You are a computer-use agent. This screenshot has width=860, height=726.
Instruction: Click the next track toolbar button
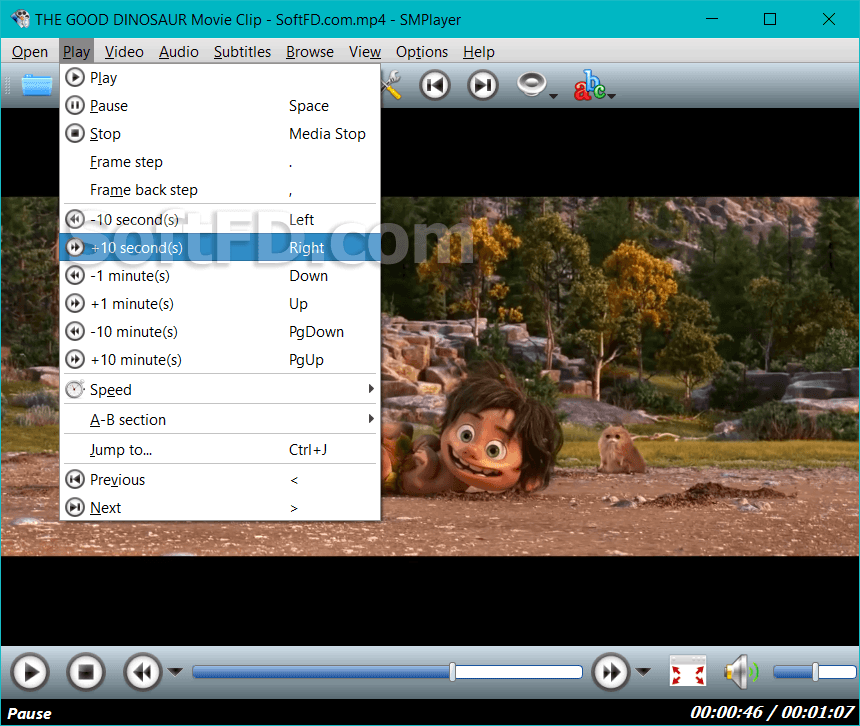[x=483, y=86]
